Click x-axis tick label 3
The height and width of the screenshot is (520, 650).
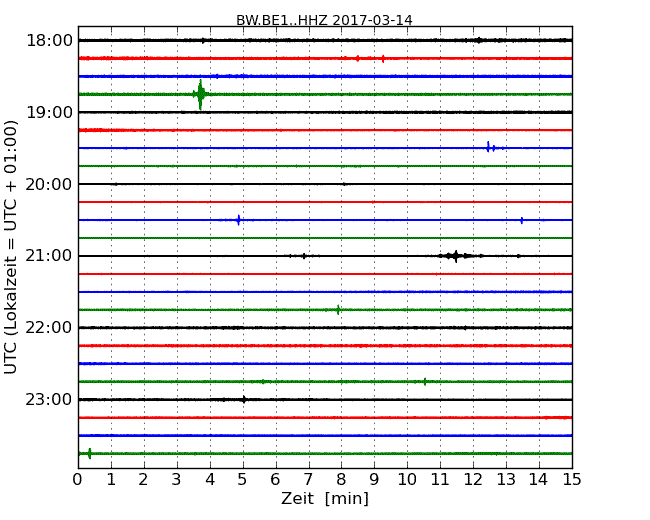[177, 480]
